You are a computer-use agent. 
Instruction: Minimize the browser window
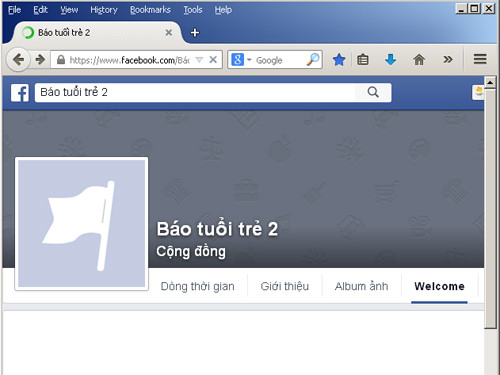[x=461, y=8]
